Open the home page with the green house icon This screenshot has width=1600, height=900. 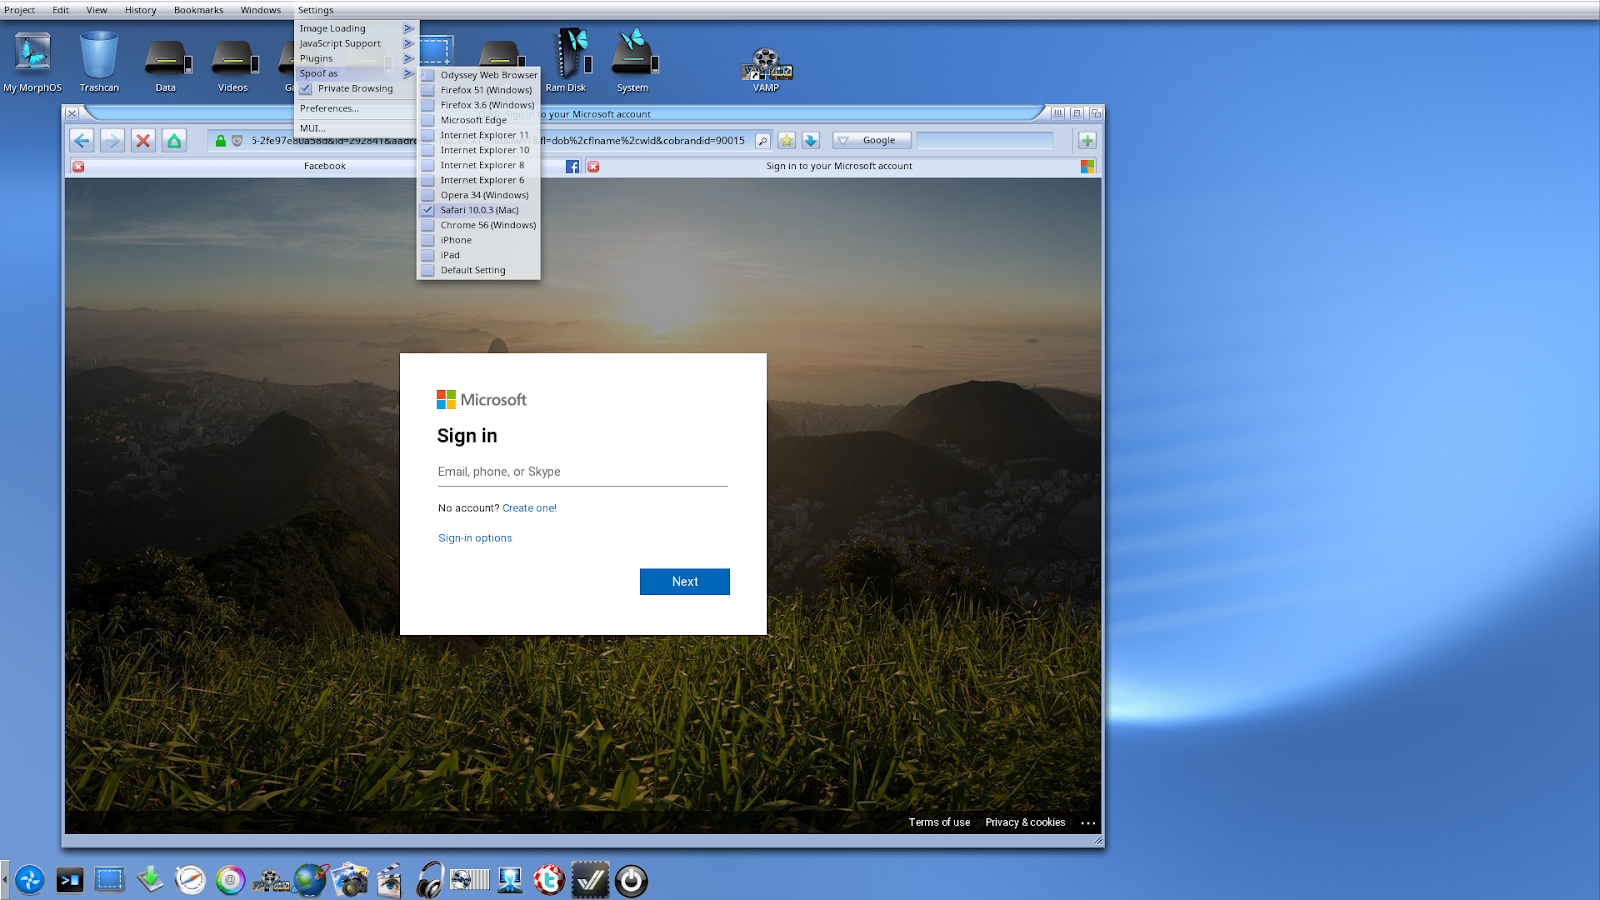174,141
